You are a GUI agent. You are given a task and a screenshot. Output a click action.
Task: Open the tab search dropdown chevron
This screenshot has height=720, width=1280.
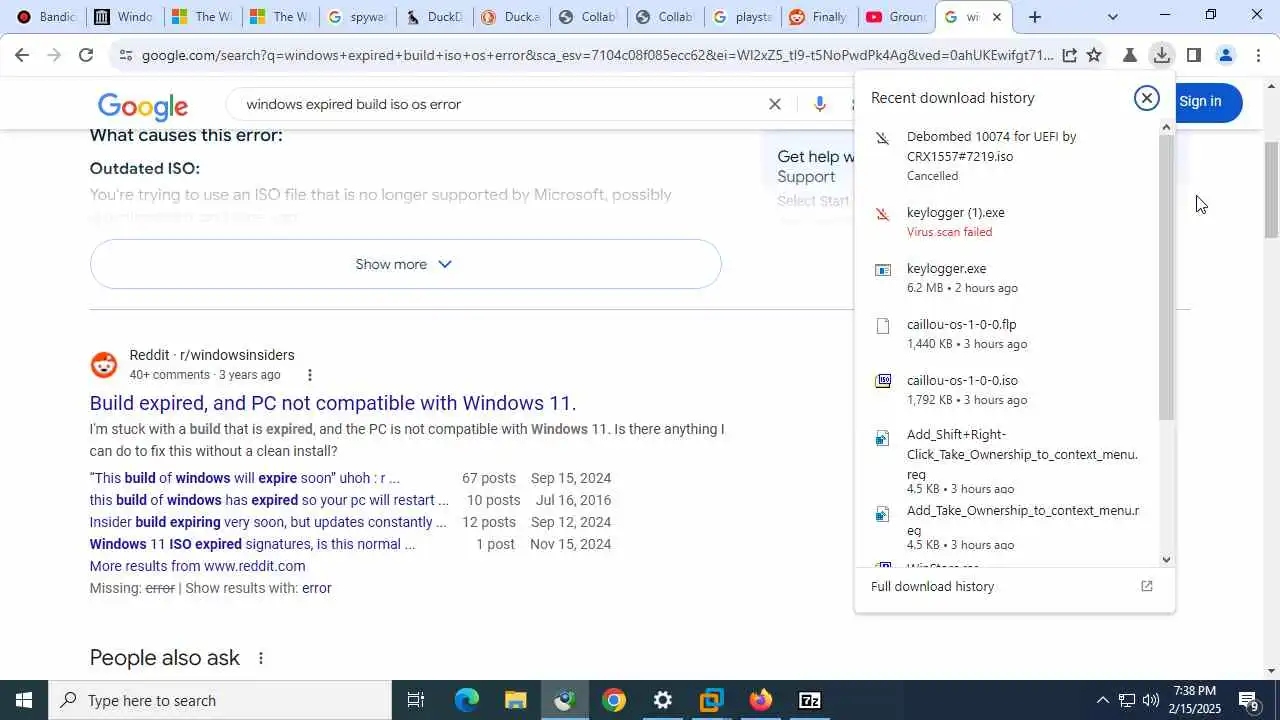click(x=1112, y=17)
